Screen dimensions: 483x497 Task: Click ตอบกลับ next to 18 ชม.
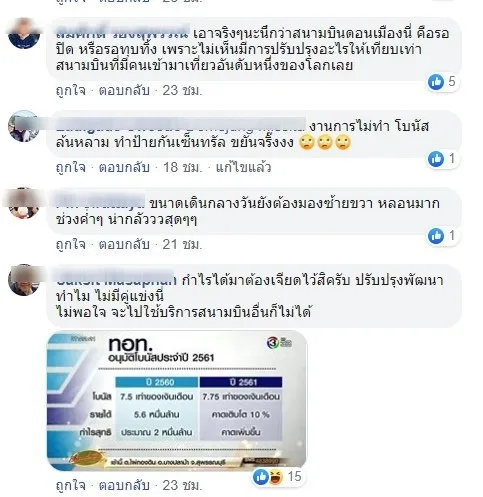pyautogui.click(x=124, y=167)
